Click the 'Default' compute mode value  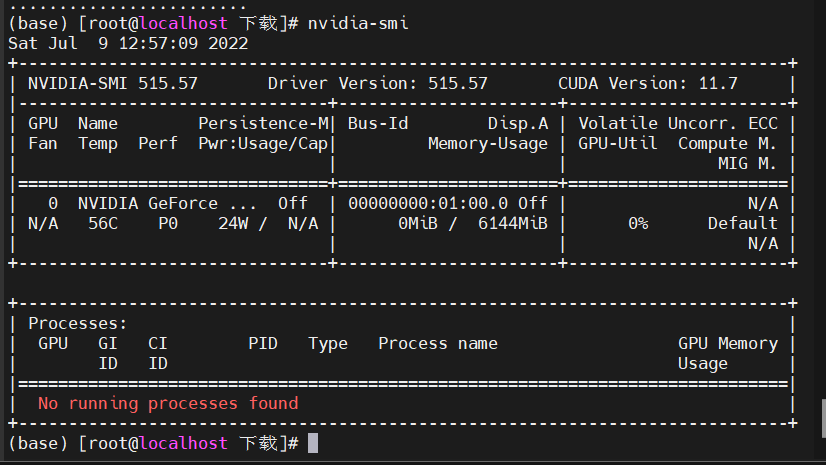(x=743, y=223)
